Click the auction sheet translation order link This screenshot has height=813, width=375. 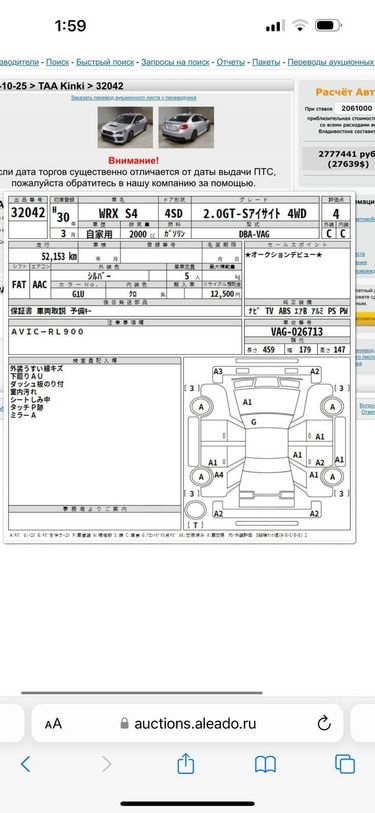pyautogui.click(x=134, y=97)
